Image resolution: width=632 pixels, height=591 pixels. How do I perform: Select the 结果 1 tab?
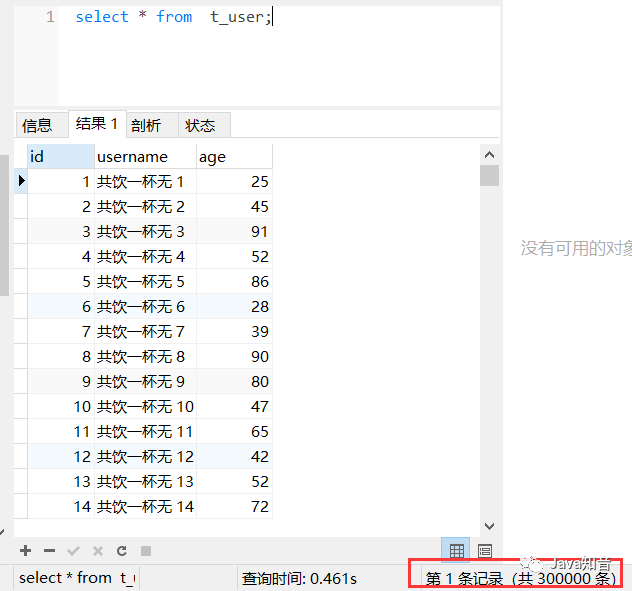pyautogui.click(x=97, y=124)
